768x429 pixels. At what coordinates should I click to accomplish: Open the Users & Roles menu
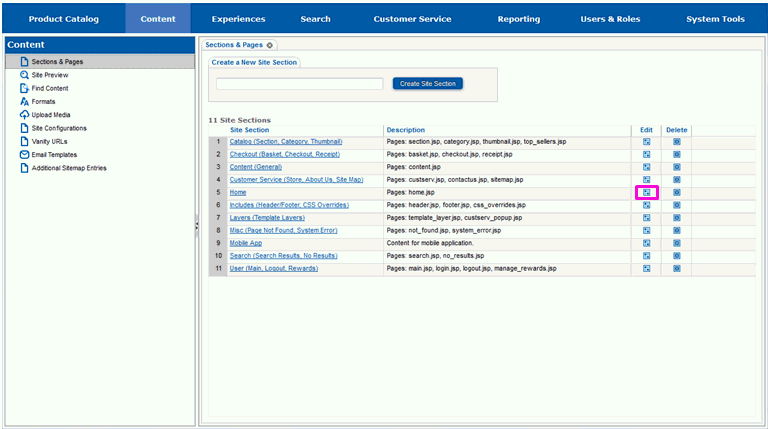[x=610, y=19]
